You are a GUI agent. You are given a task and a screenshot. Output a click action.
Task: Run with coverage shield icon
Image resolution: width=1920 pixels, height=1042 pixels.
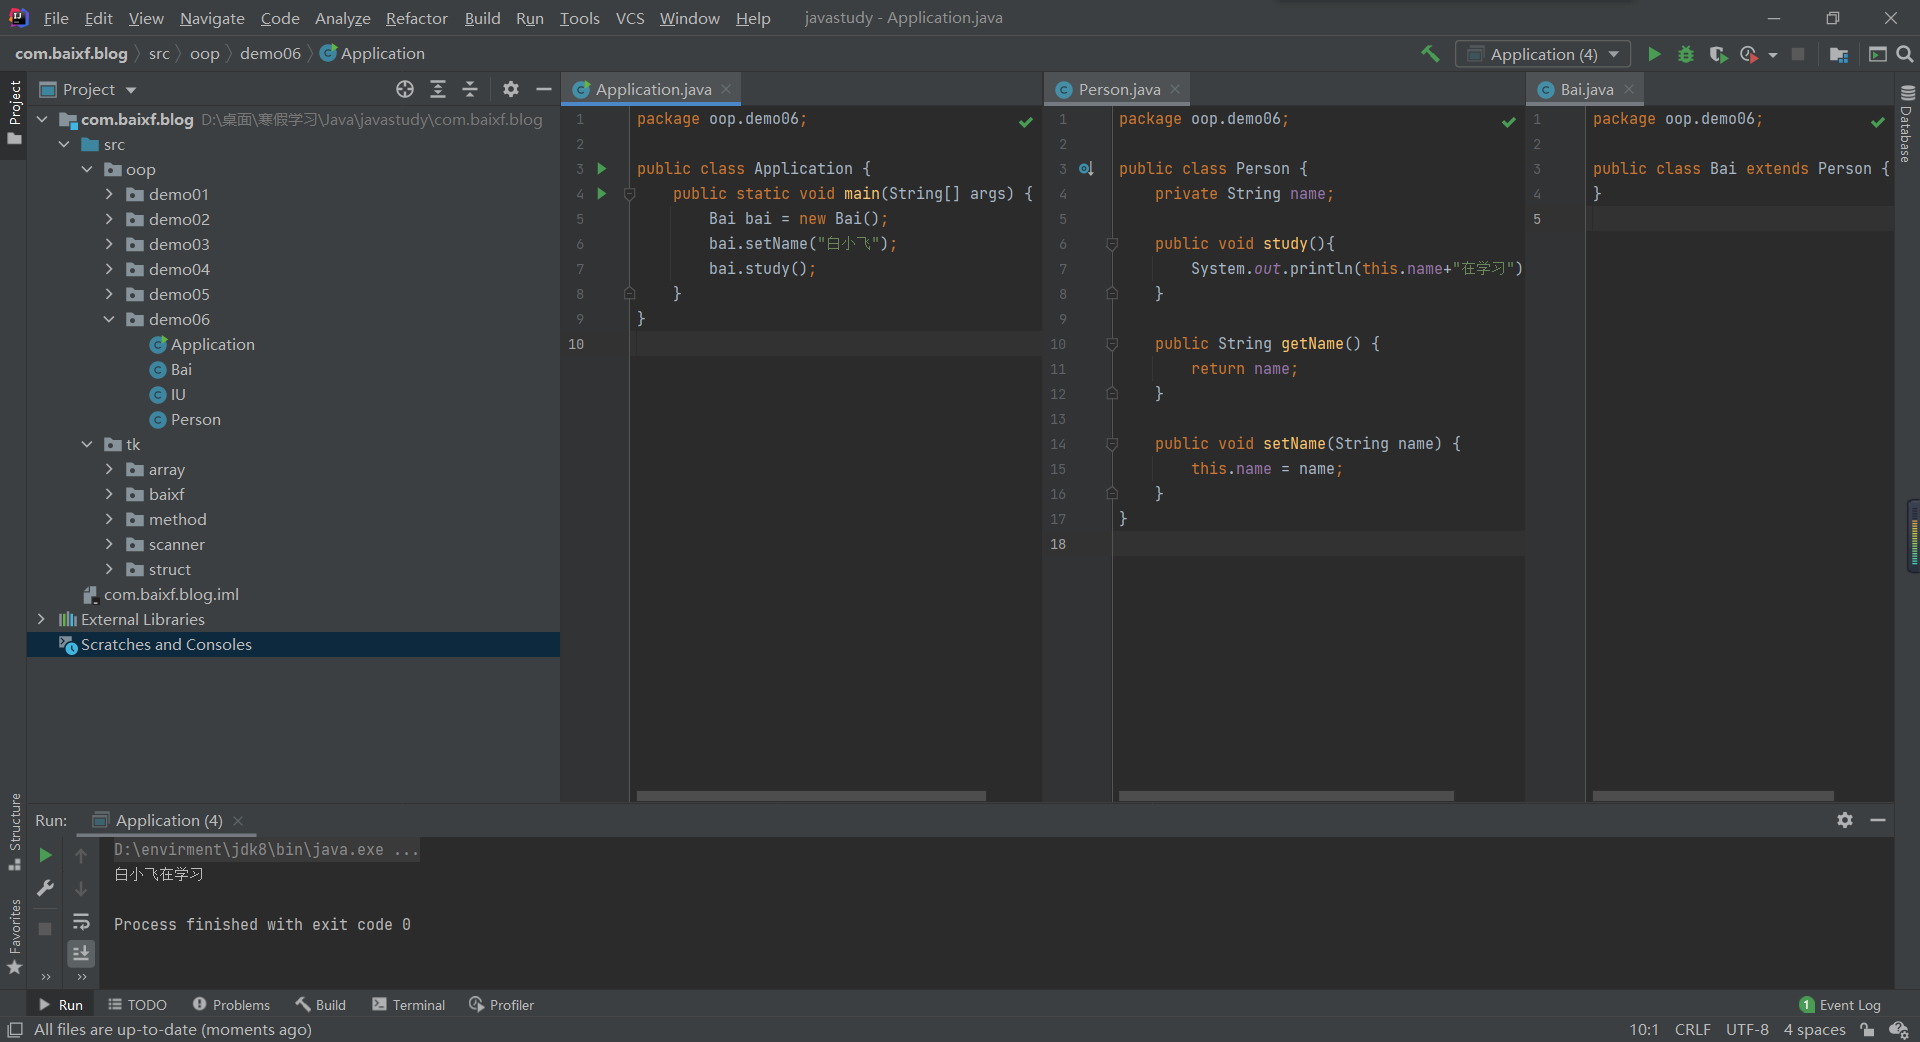1718,54
